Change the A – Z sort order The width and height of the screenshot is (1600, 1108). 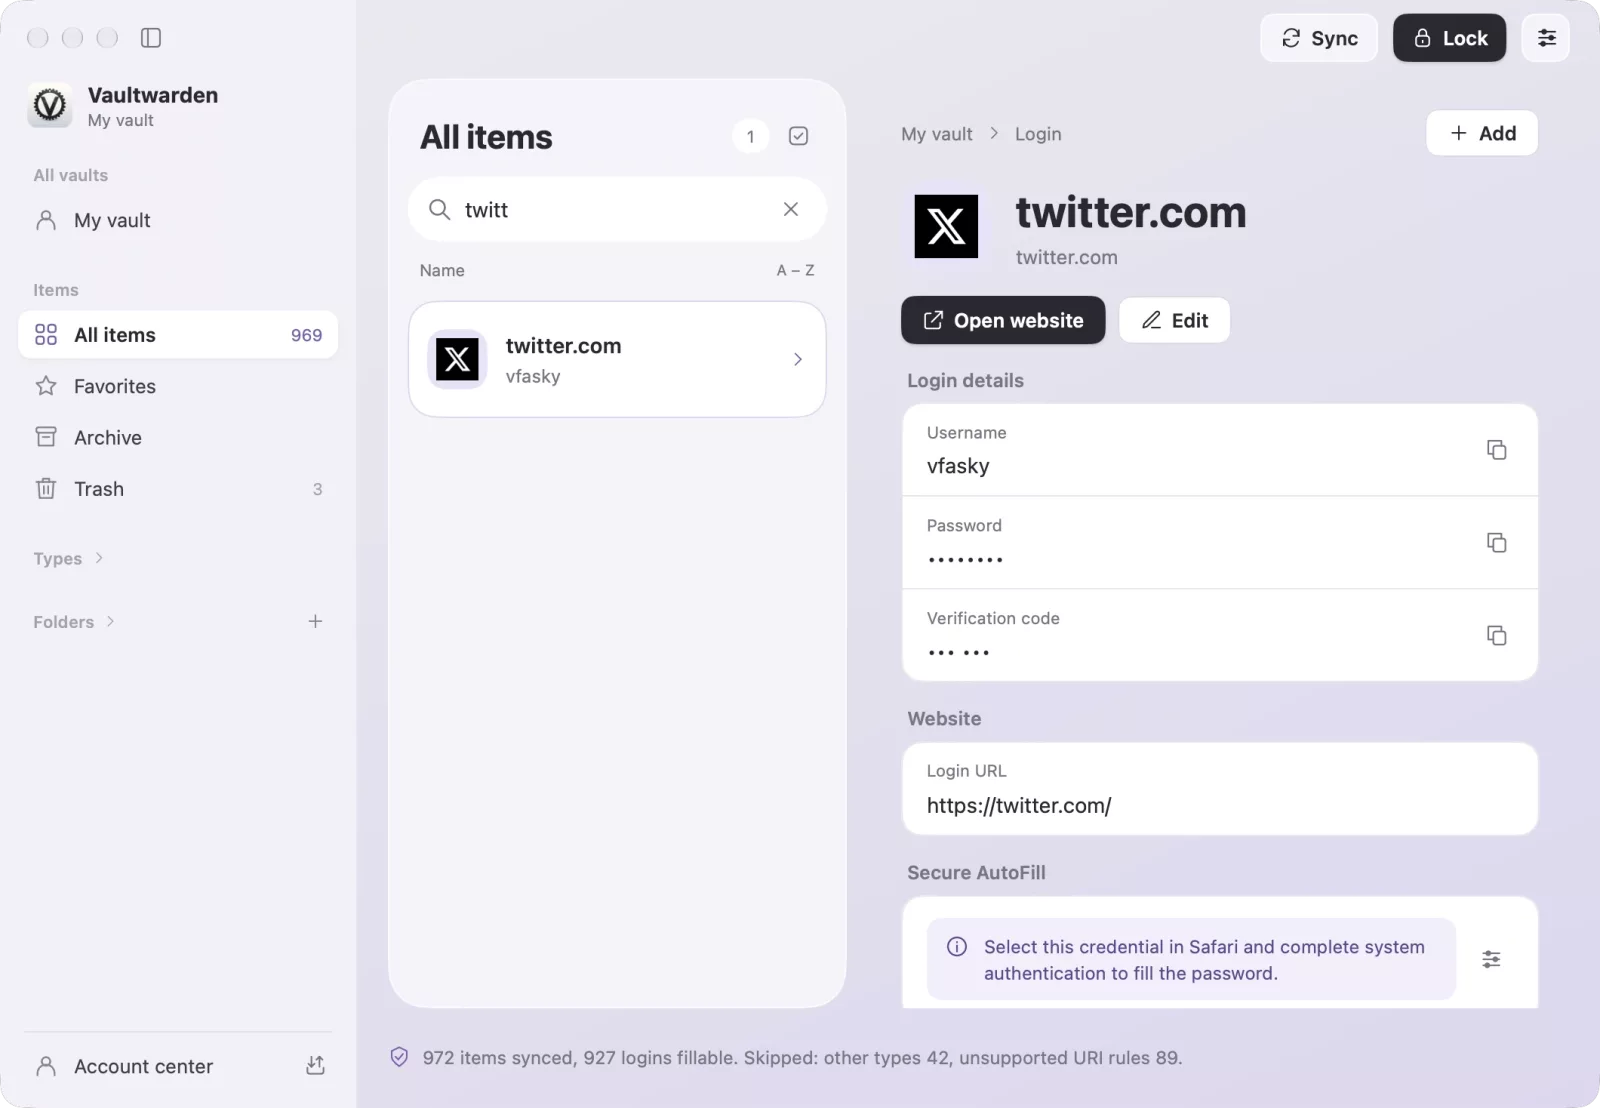click(x=795, y=270)
